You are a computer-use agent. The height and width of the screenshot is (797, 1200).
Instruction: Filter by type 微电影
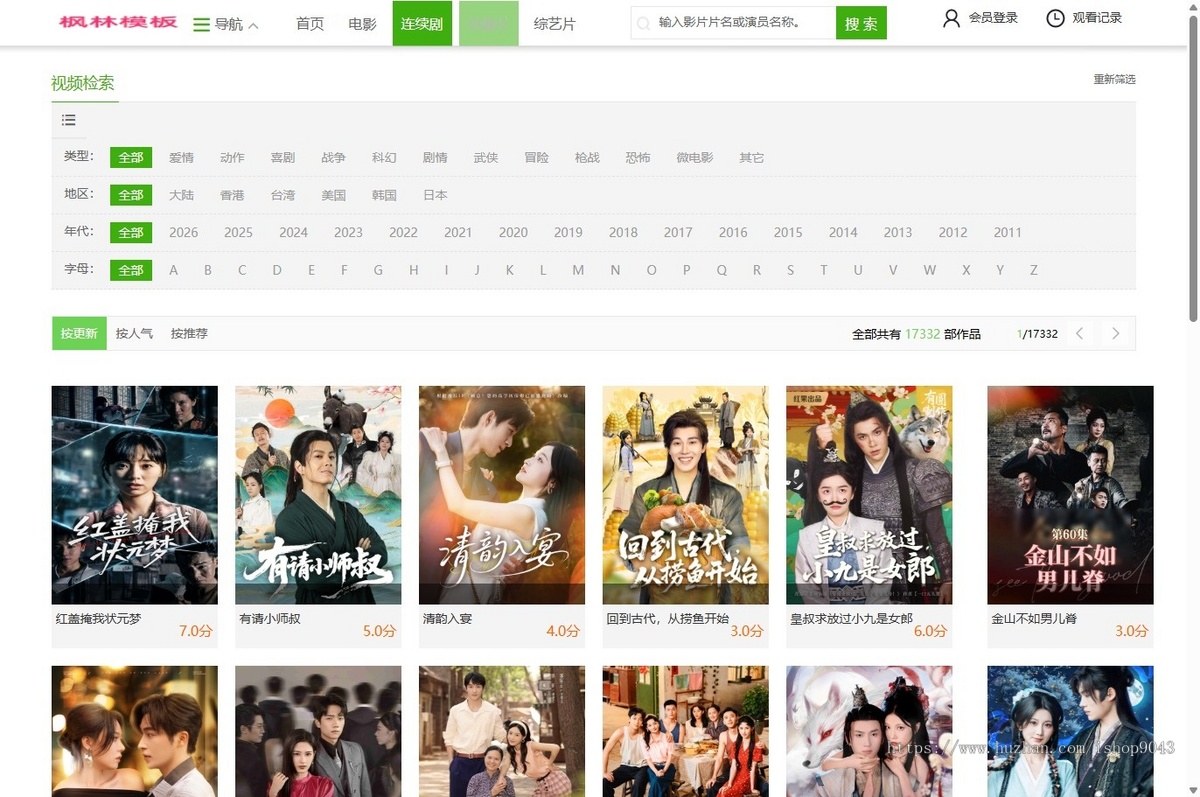(x=695, y=158)
